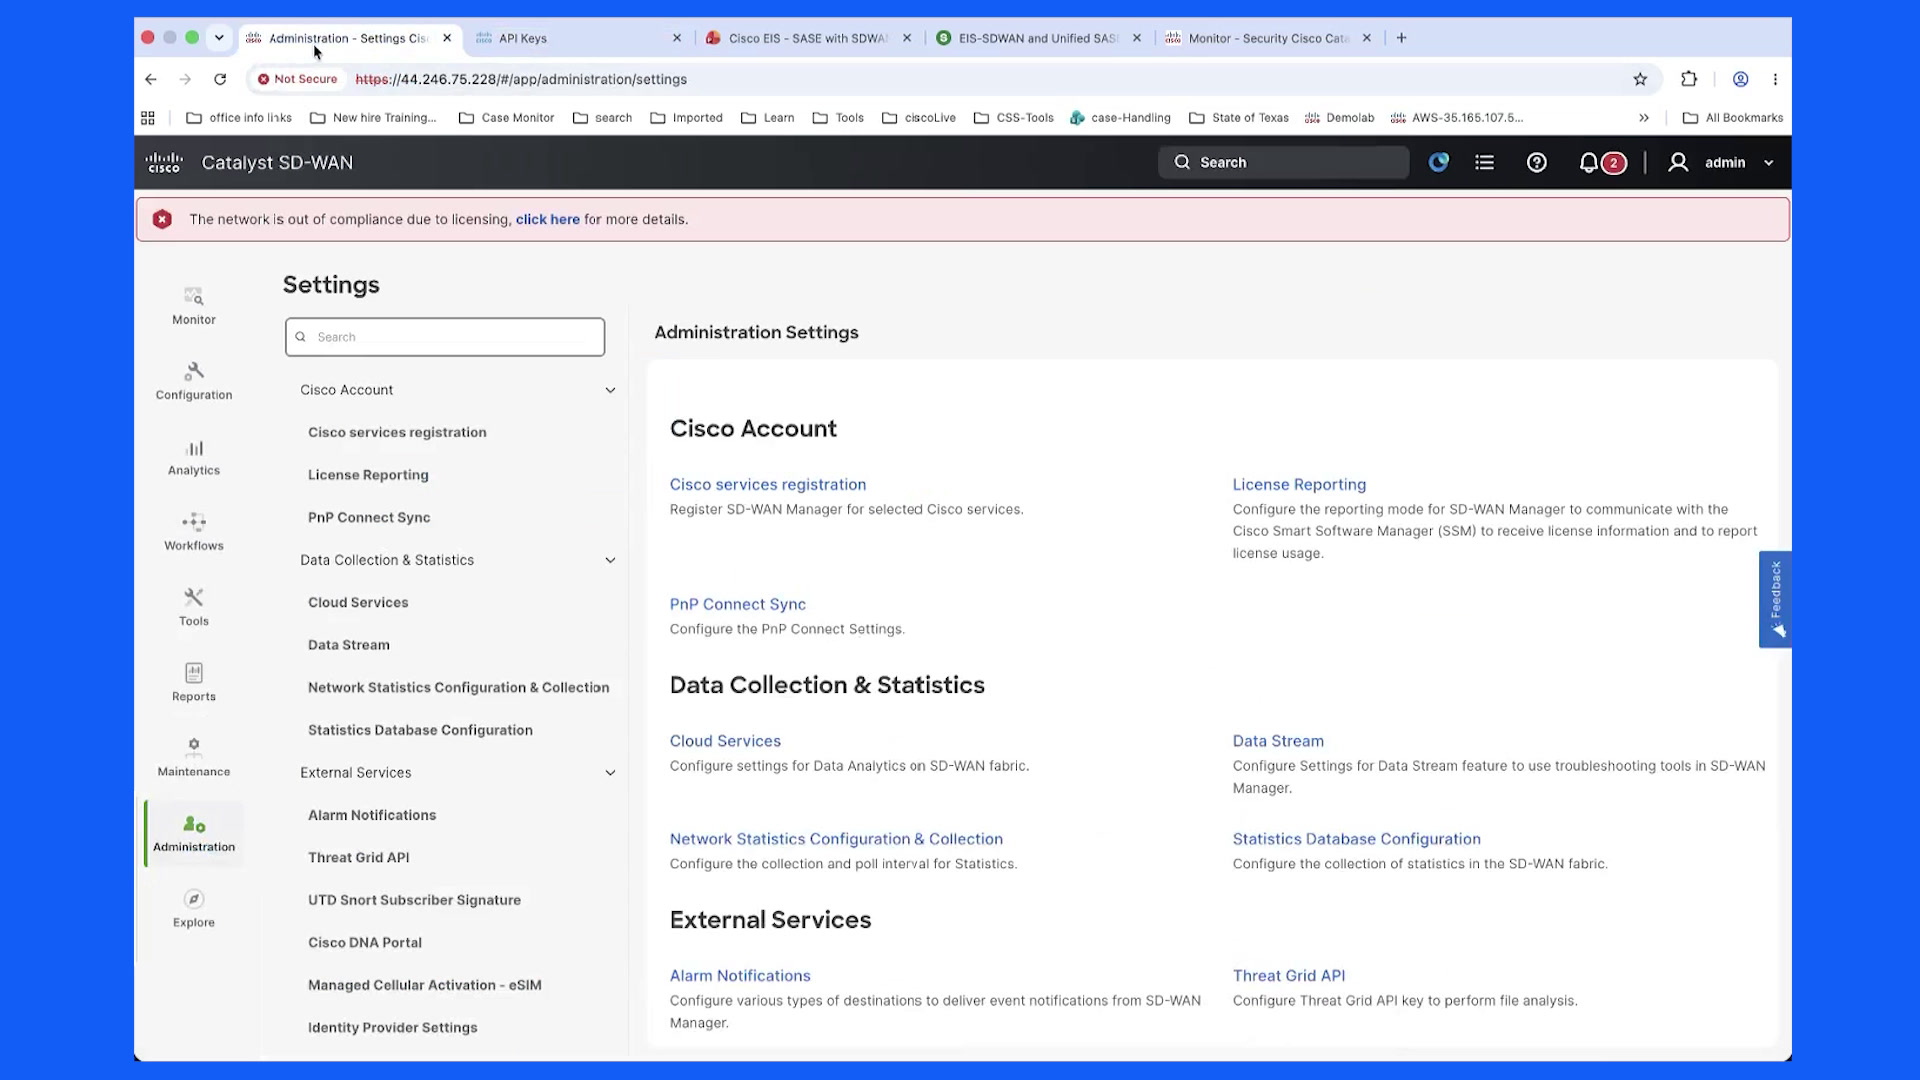Collapse the Cisco Account group
1920x1080 pixels.
610,390
